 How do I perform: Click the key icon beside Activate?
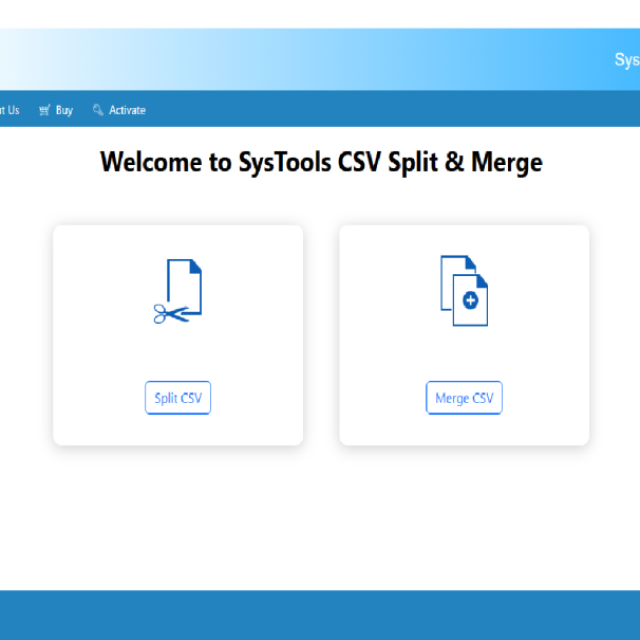click(98, 110)
